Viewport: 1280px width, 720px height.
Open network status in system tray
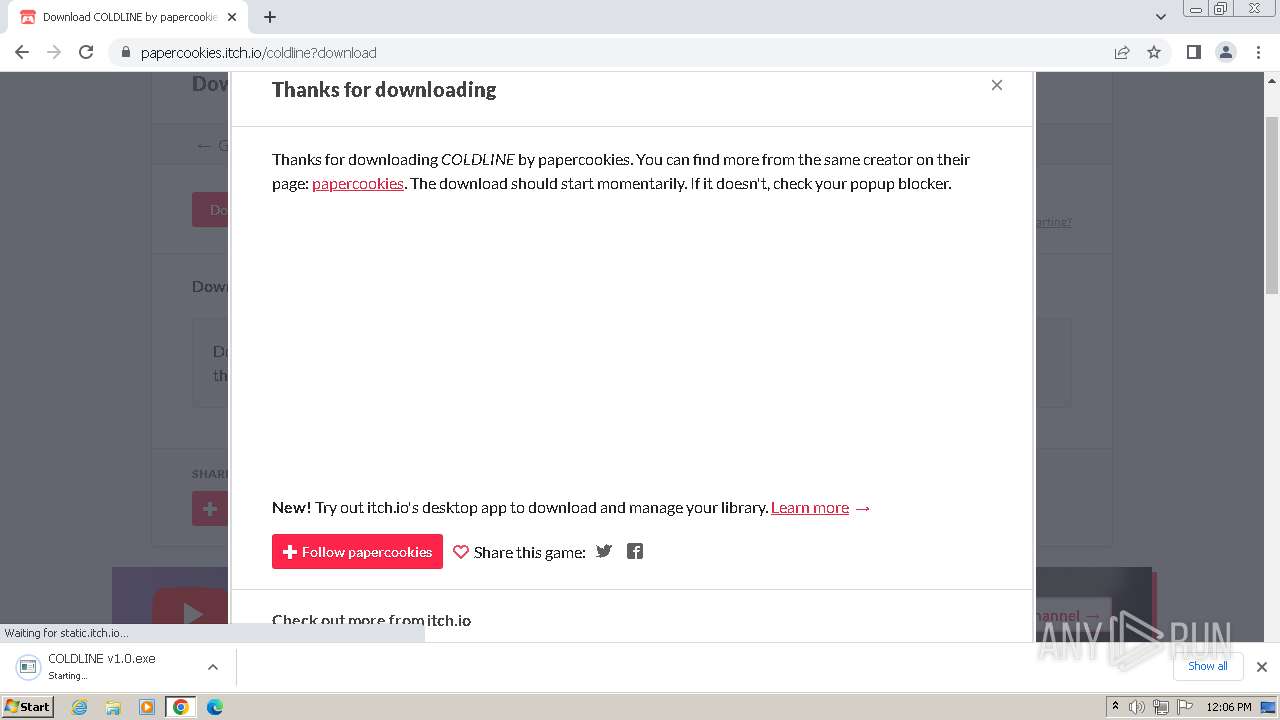click(1161, 707)
